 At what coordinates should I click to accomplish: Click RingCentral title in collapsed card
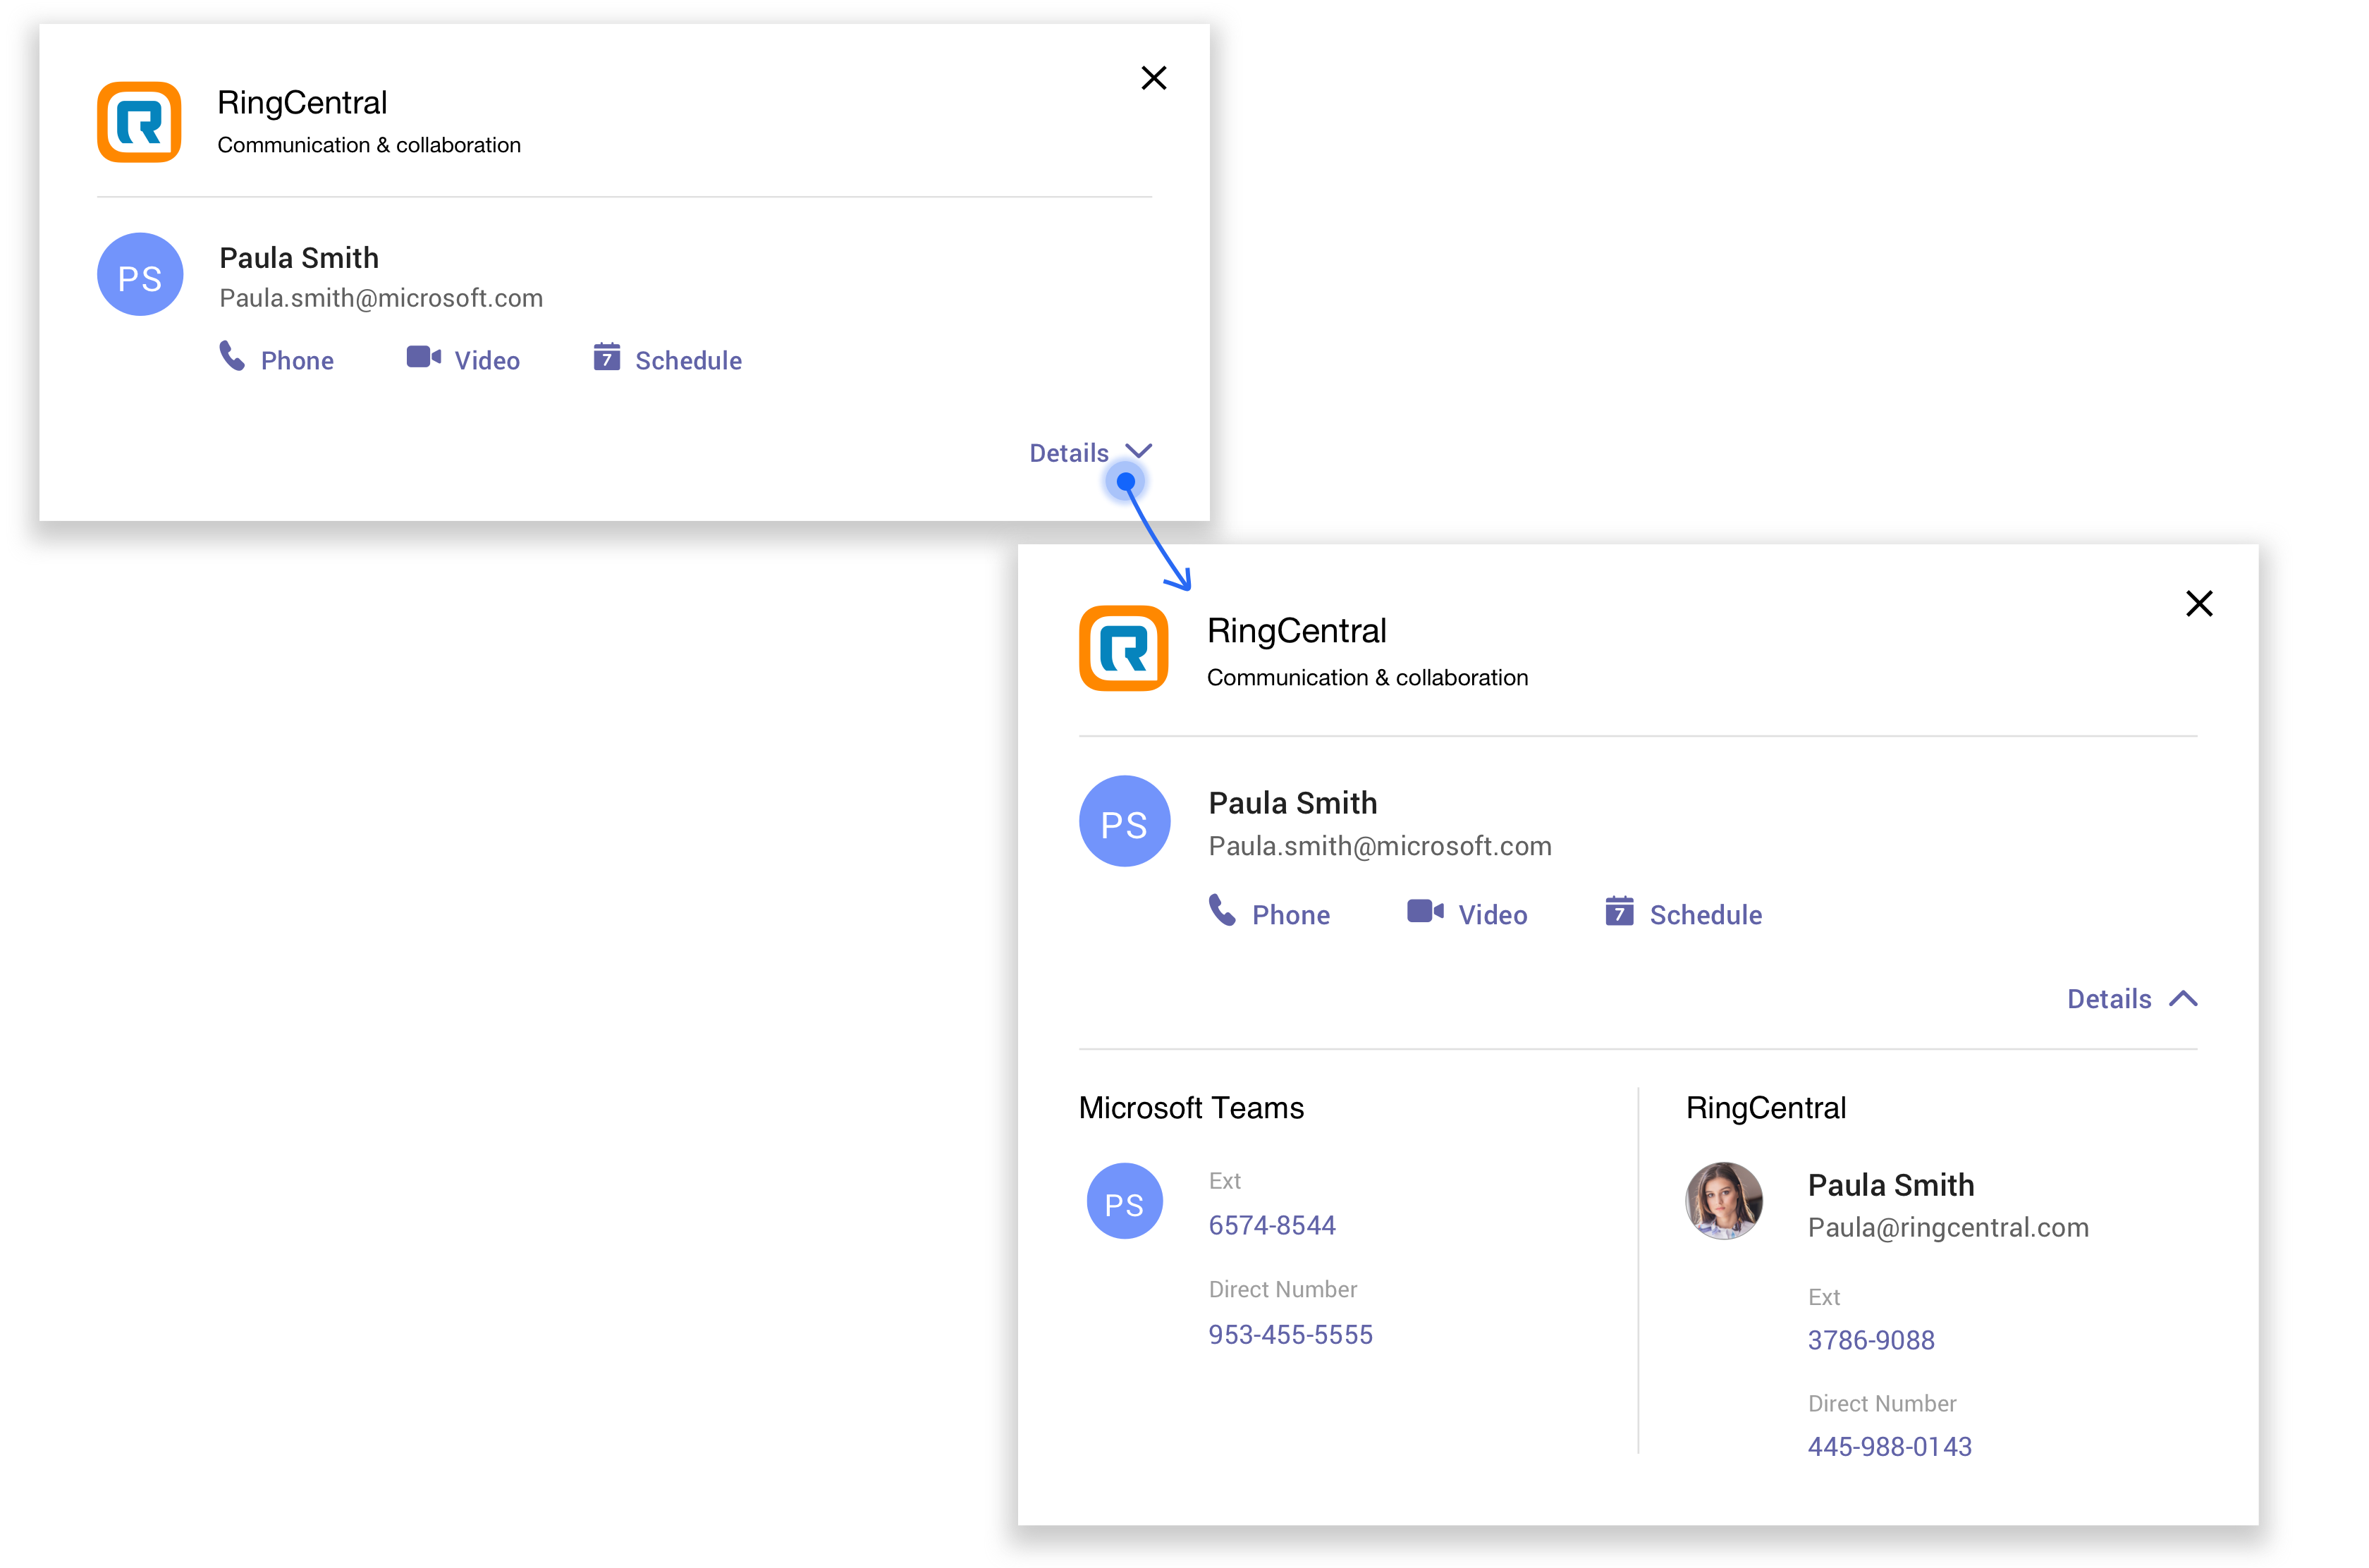[x=302, y=103]
